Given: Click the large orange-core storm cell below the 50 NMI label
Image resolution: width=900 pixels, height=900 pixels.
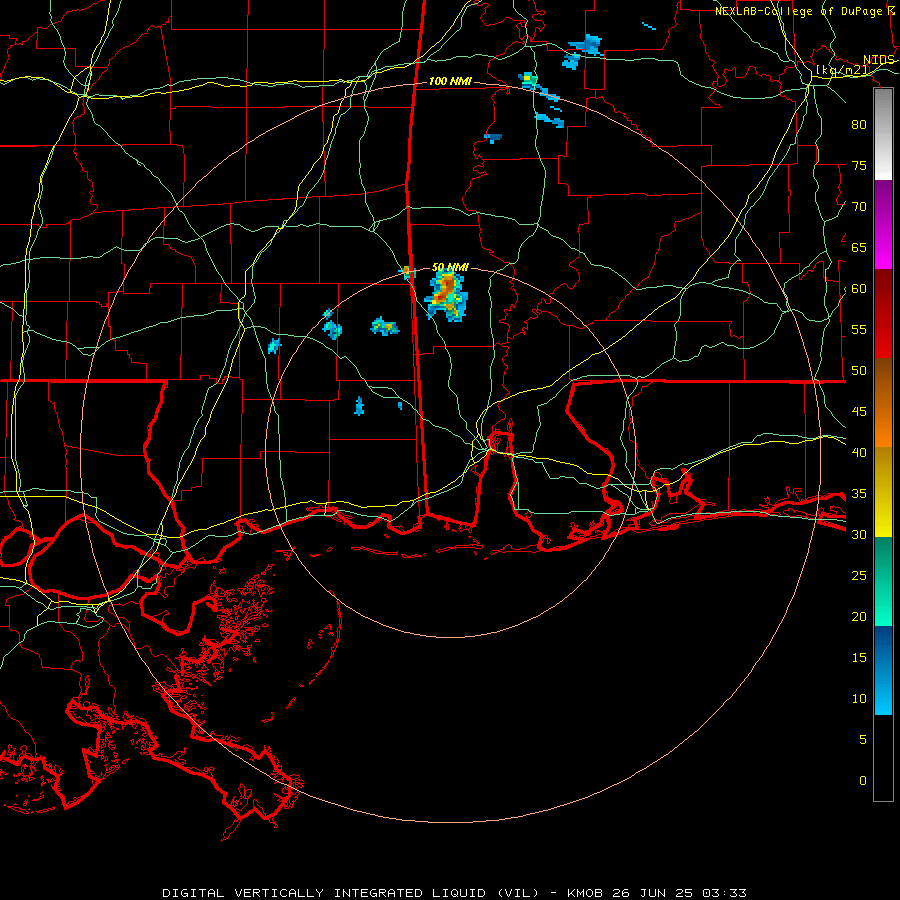Looking at the screenshot, I should (x=447, y=295).
